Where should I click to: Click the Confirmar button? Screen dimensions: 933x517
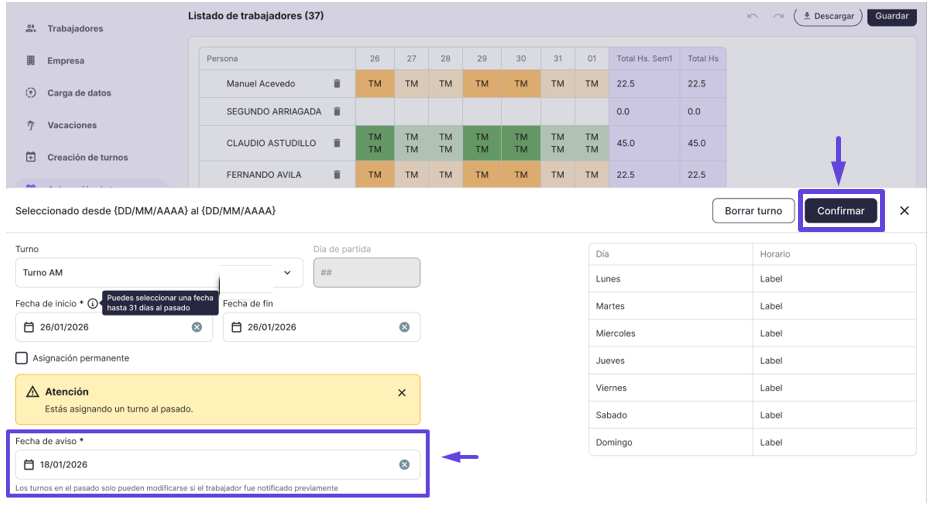pos(840,211)
